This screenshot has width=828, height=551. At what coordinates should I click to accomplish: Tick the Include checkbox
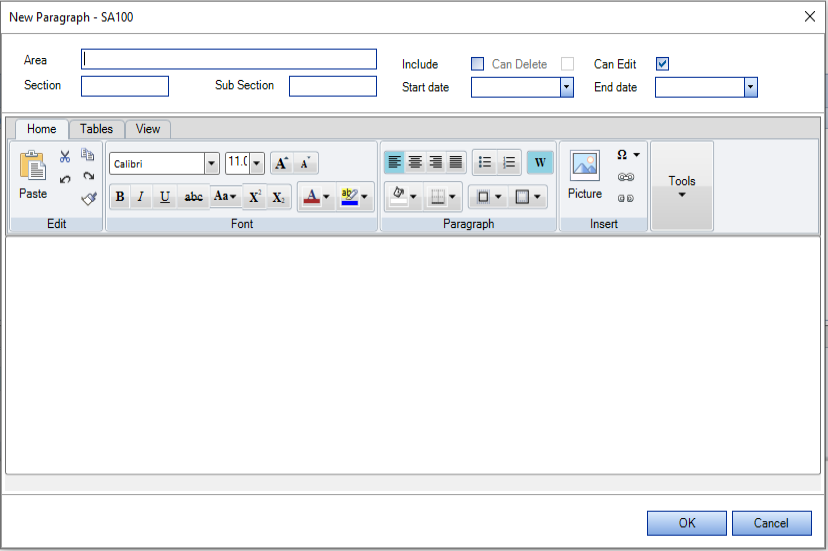(477, 64)
